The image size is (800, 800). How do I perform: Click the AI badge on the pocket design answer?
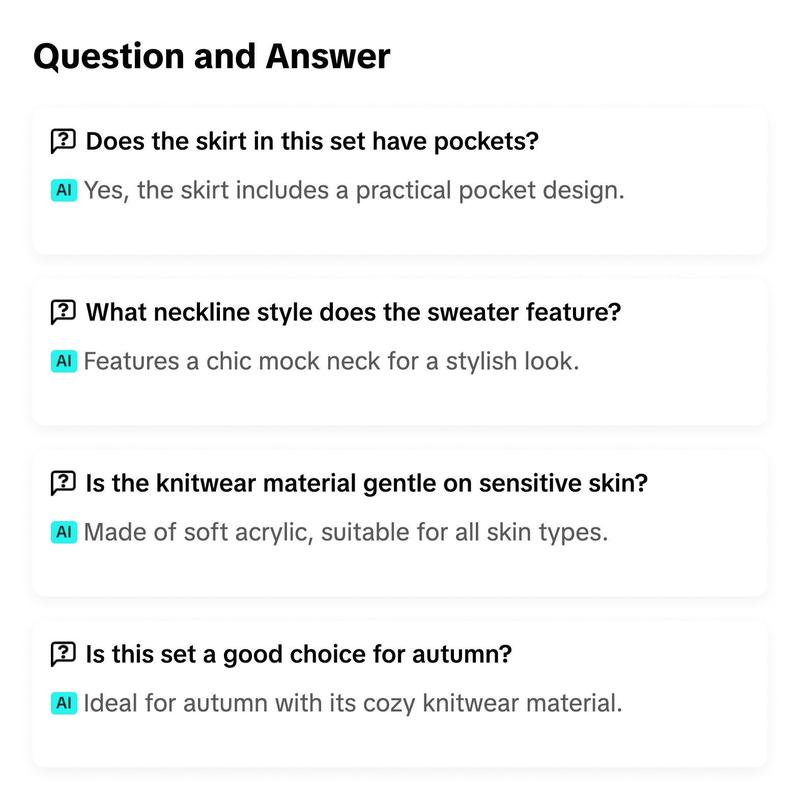[x=64, y=190]
